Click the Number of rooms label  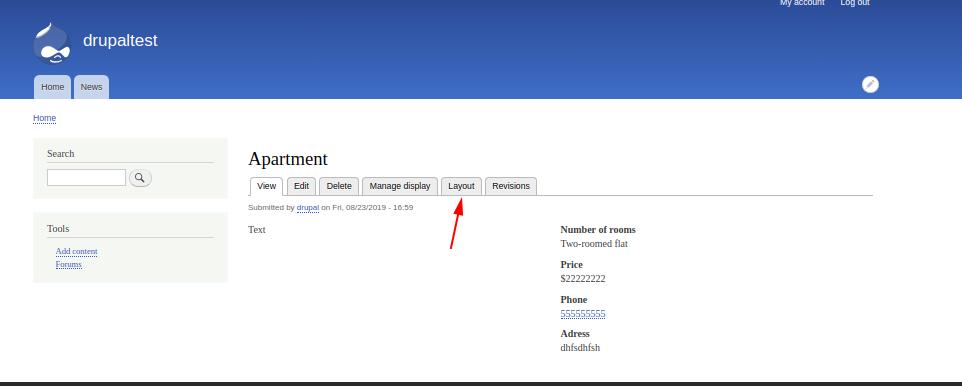pos(598,230)
